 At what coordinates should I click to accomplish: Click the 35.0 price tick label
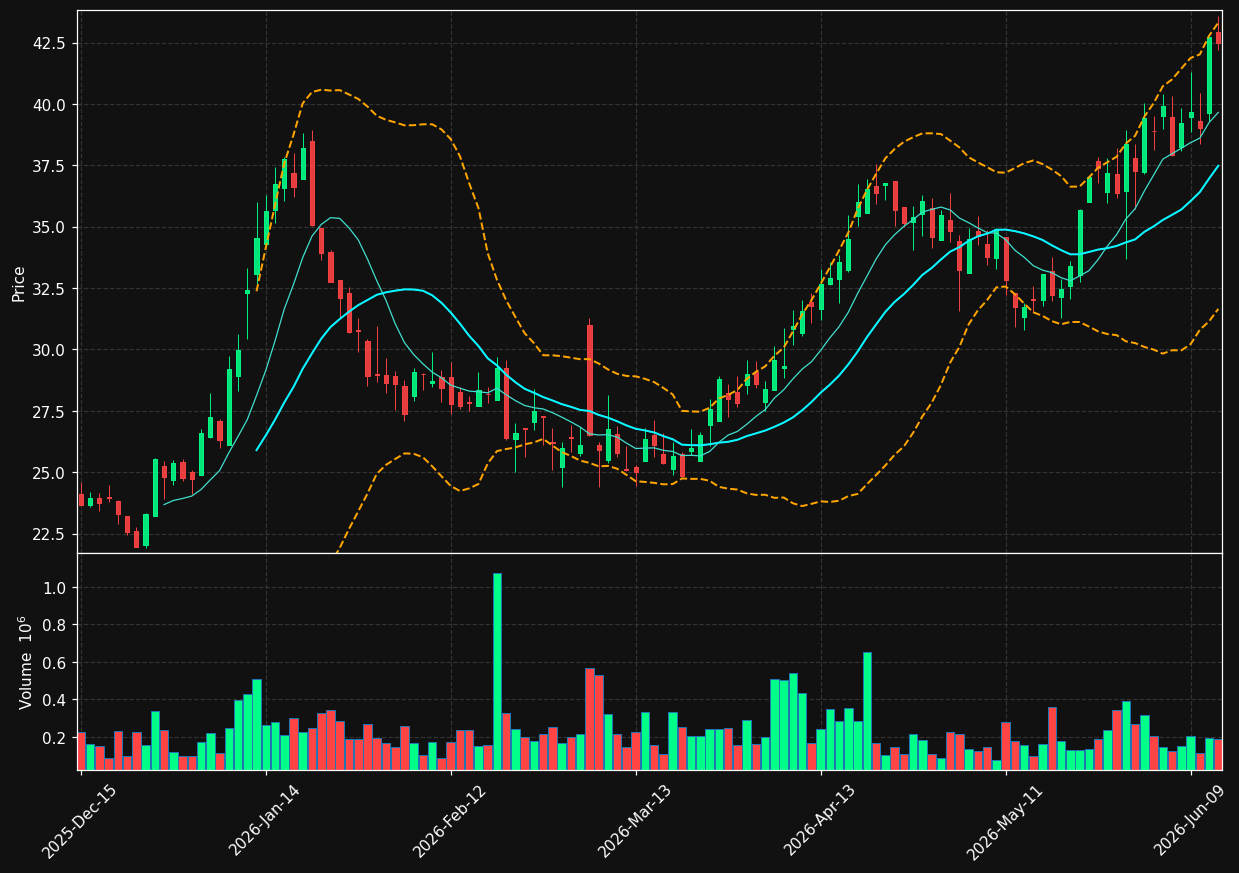pyautogui.click(x=50, y=227)
